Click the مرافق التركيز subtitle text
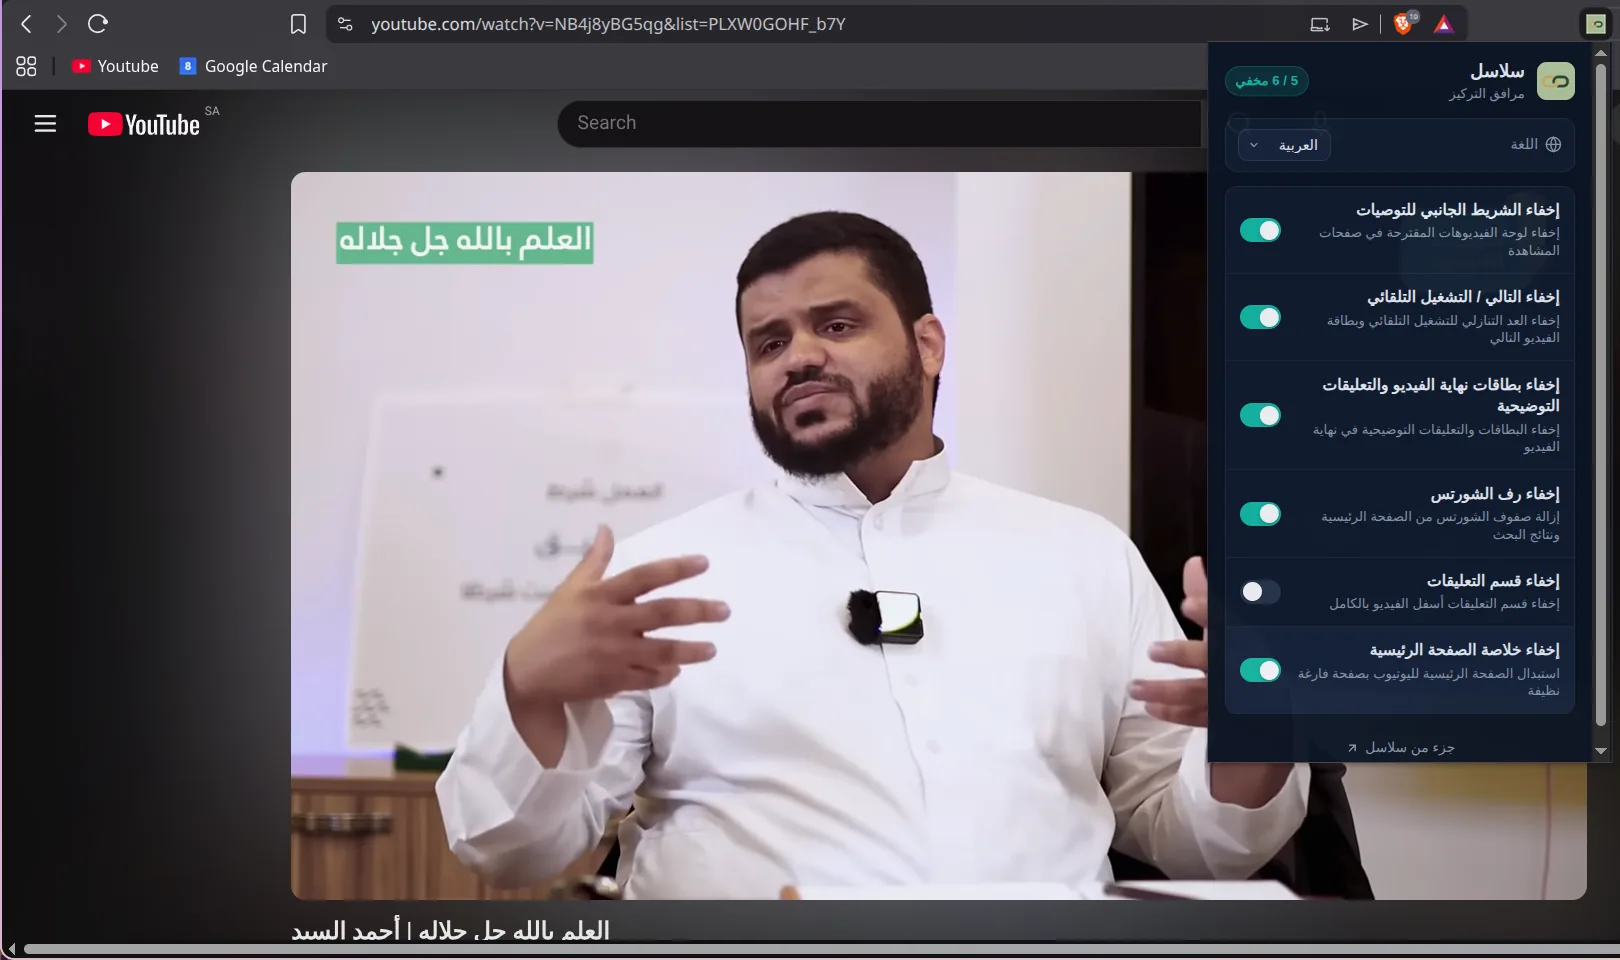1620x960 pixels. coord(1487,94)
